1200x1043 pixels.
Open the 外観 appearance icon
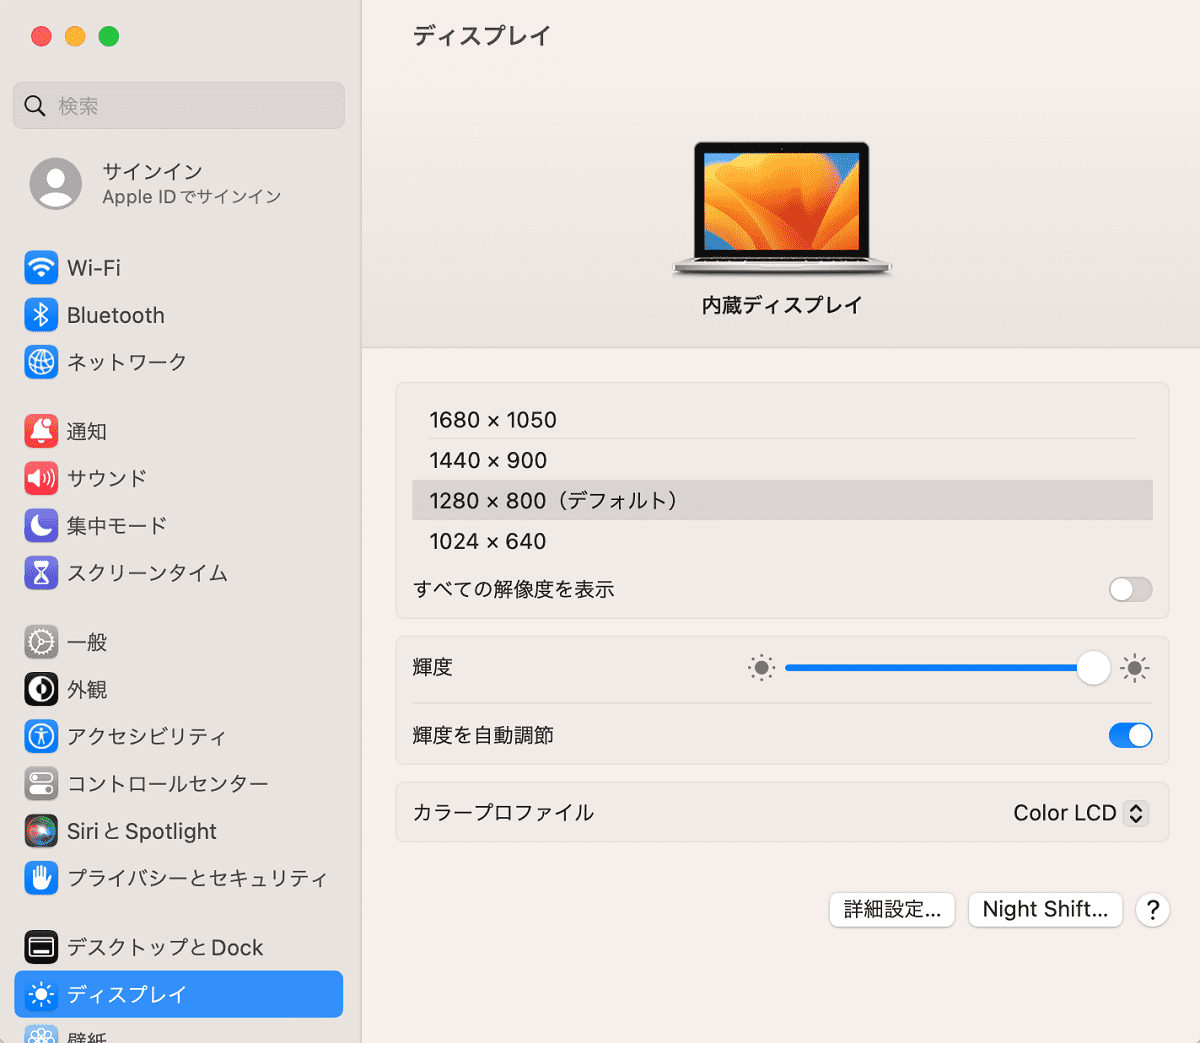click(x=41, y=689)
